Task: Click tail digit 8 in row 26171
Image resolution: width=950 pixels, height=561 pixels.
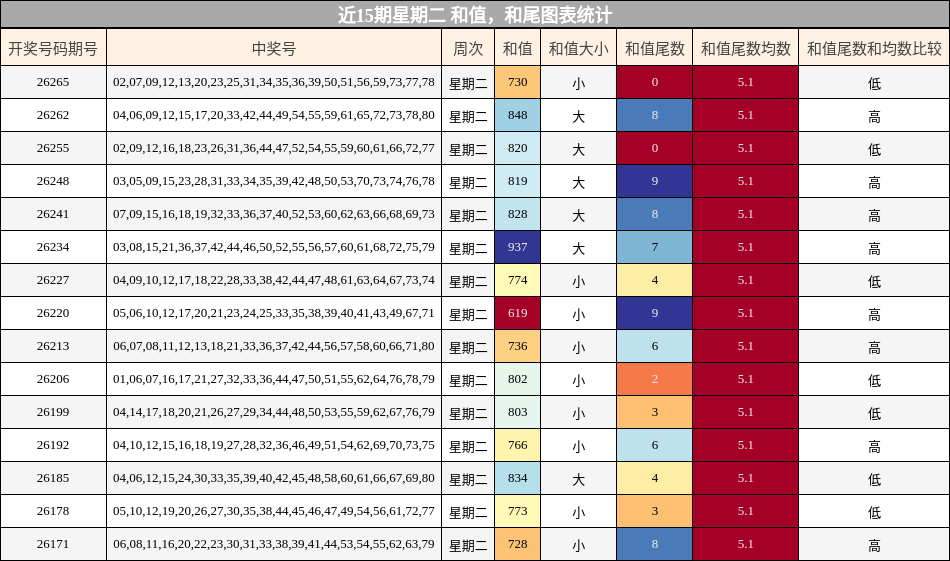Action: pyautogui.click(x=654, y=544)
